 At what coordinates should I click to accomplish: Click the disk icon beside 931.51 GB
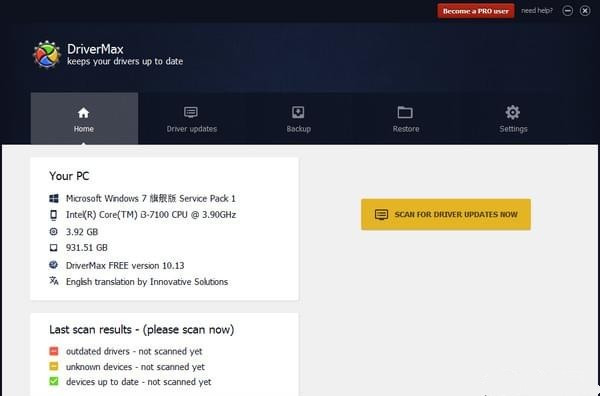coord(54,248)
